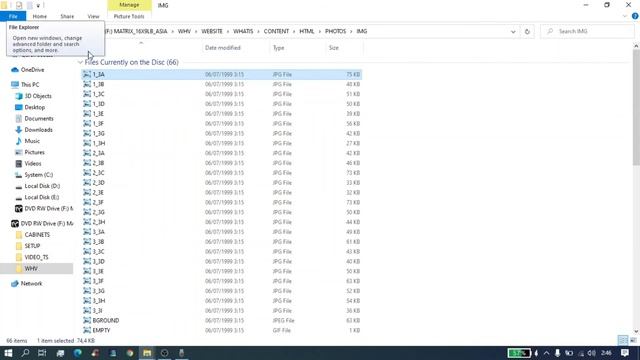Expand the address bar history dropdown
Viewport: 640px width, 360px height.
513,31
